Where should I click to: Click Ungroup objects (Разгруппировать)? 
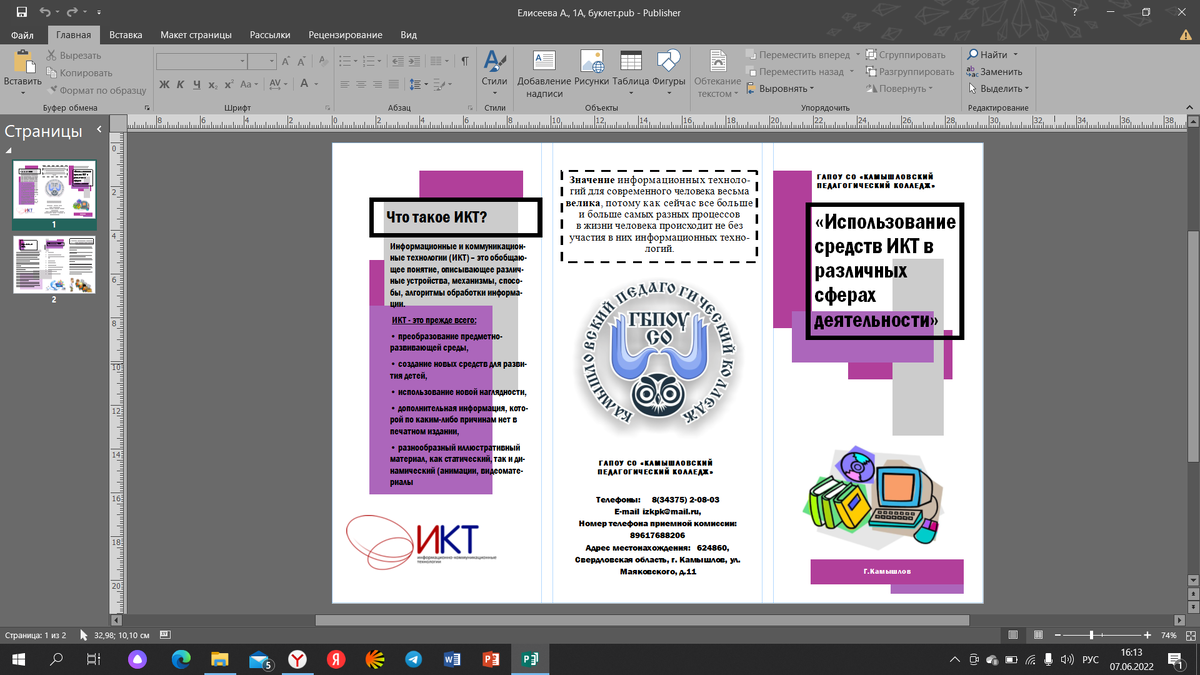coord(909,72)
